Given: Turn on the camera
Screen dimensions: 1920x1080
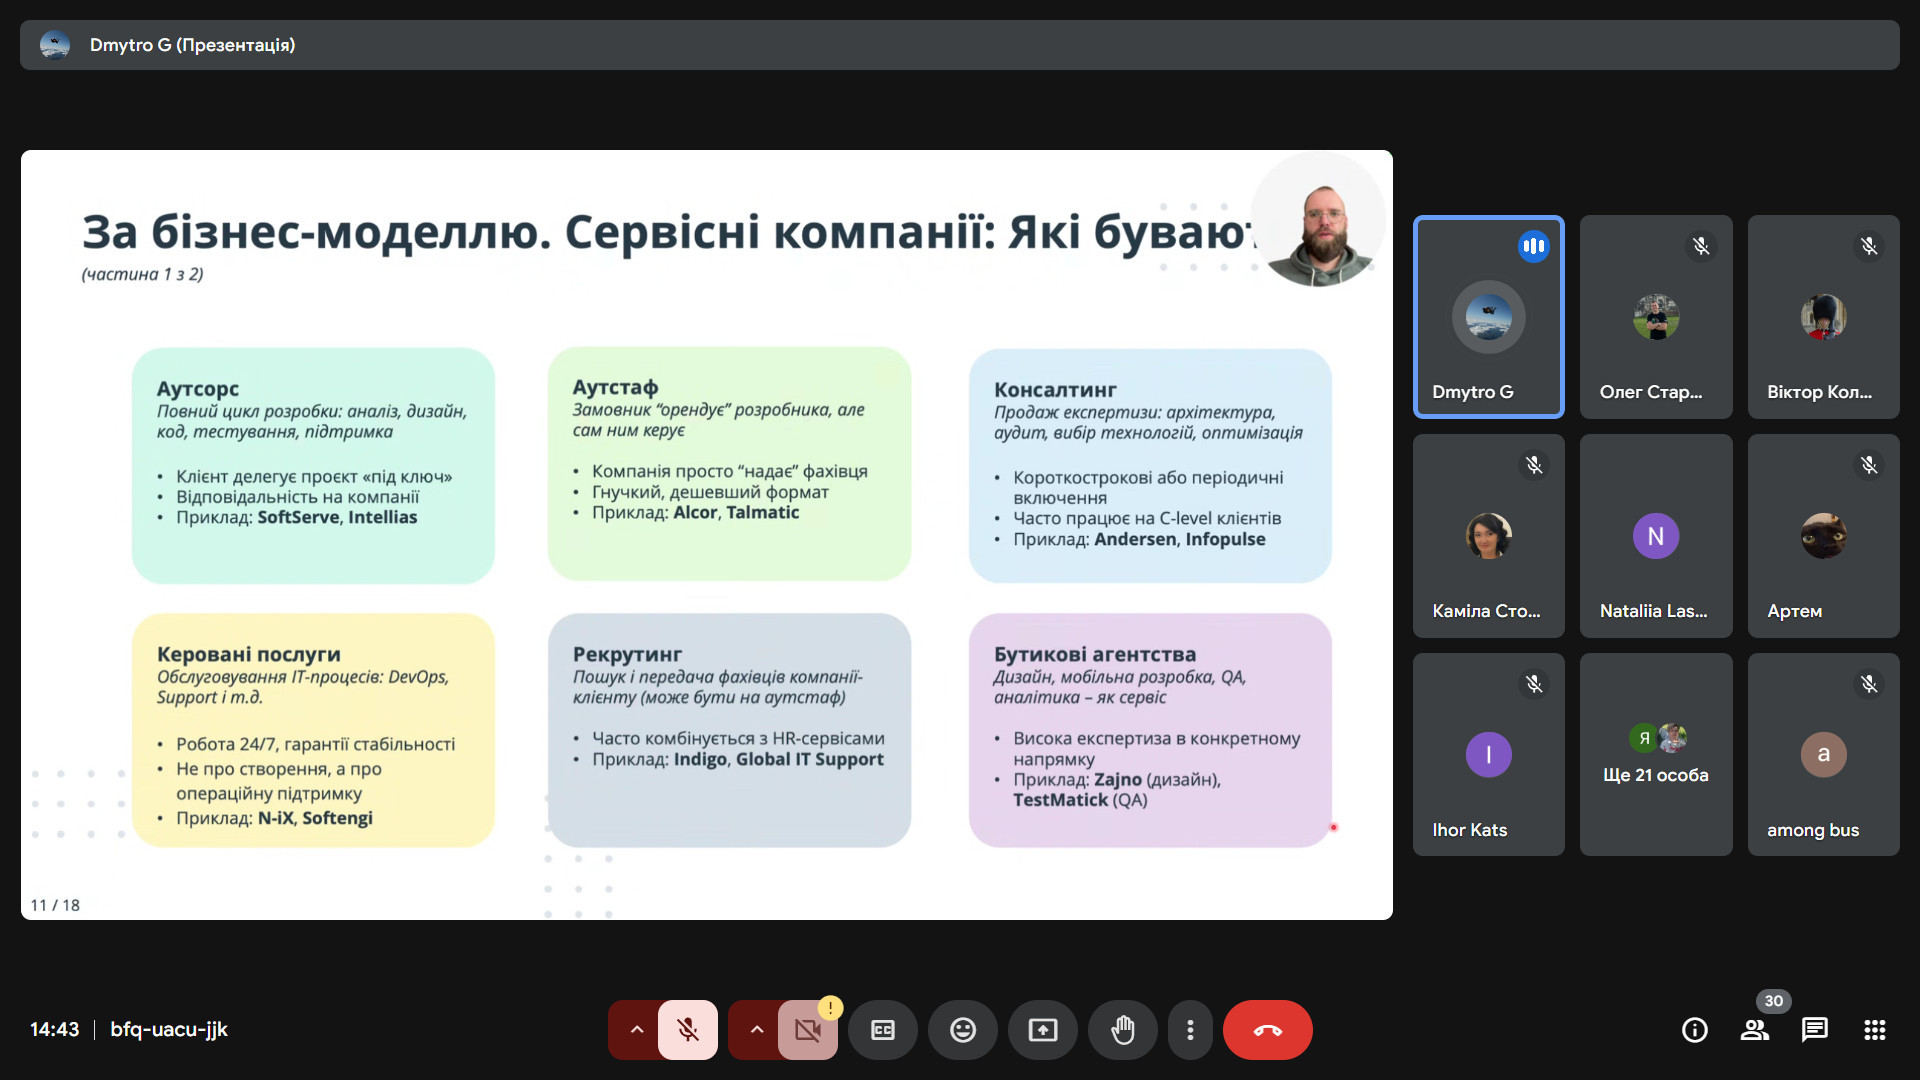Looking at the screenshot, I should [807, 1030].
